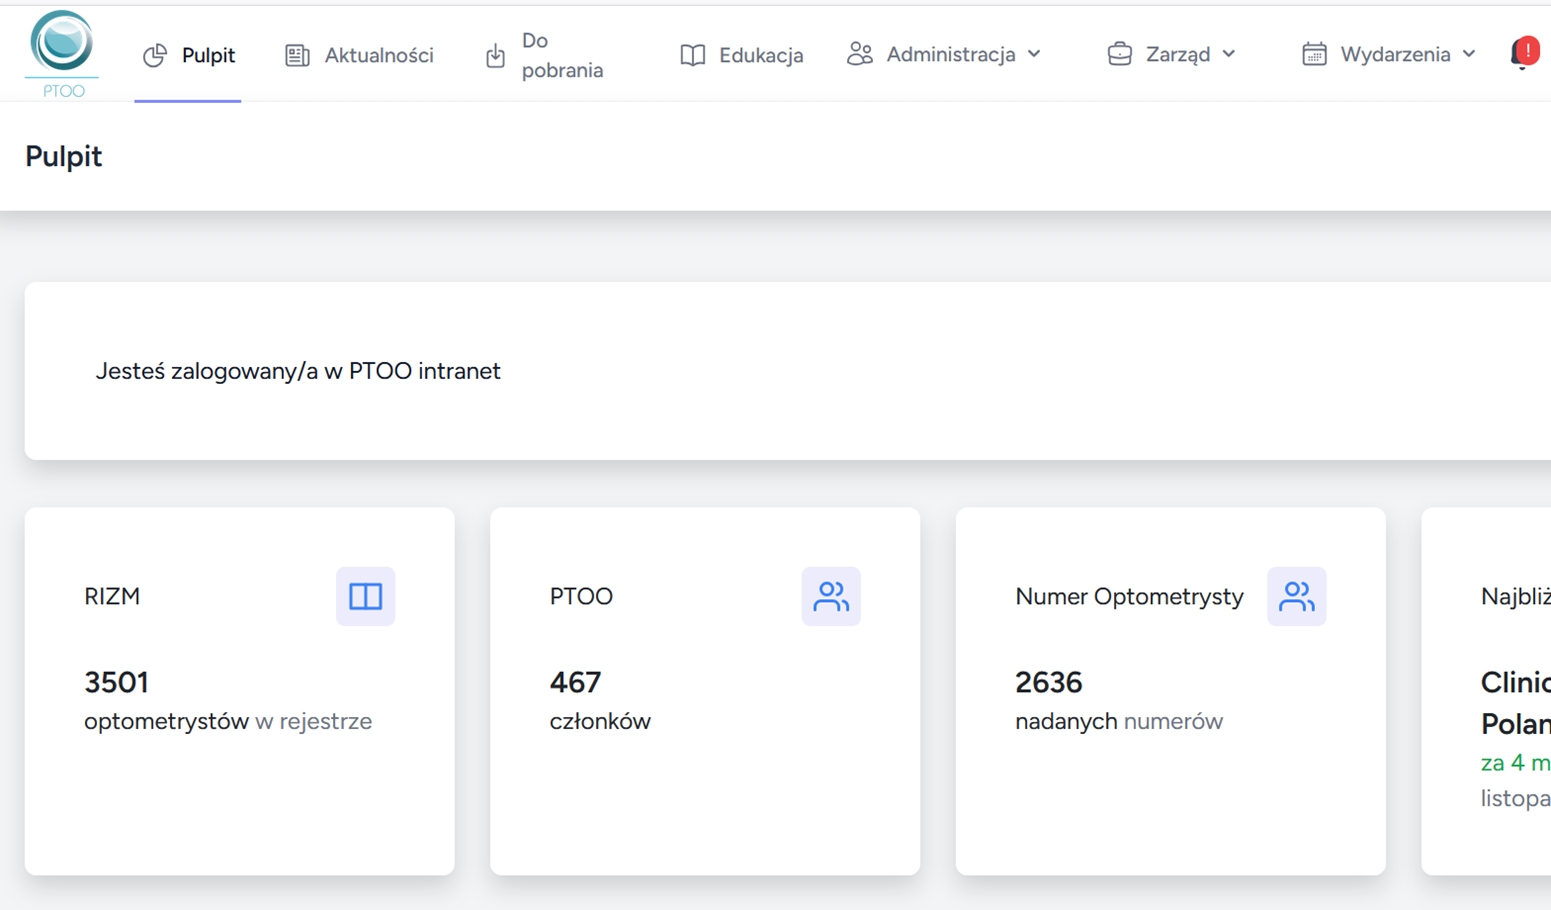Click the people icon on Numer Optometrysty card
Screen dimensions: 1551x910
pos(1296,596)
